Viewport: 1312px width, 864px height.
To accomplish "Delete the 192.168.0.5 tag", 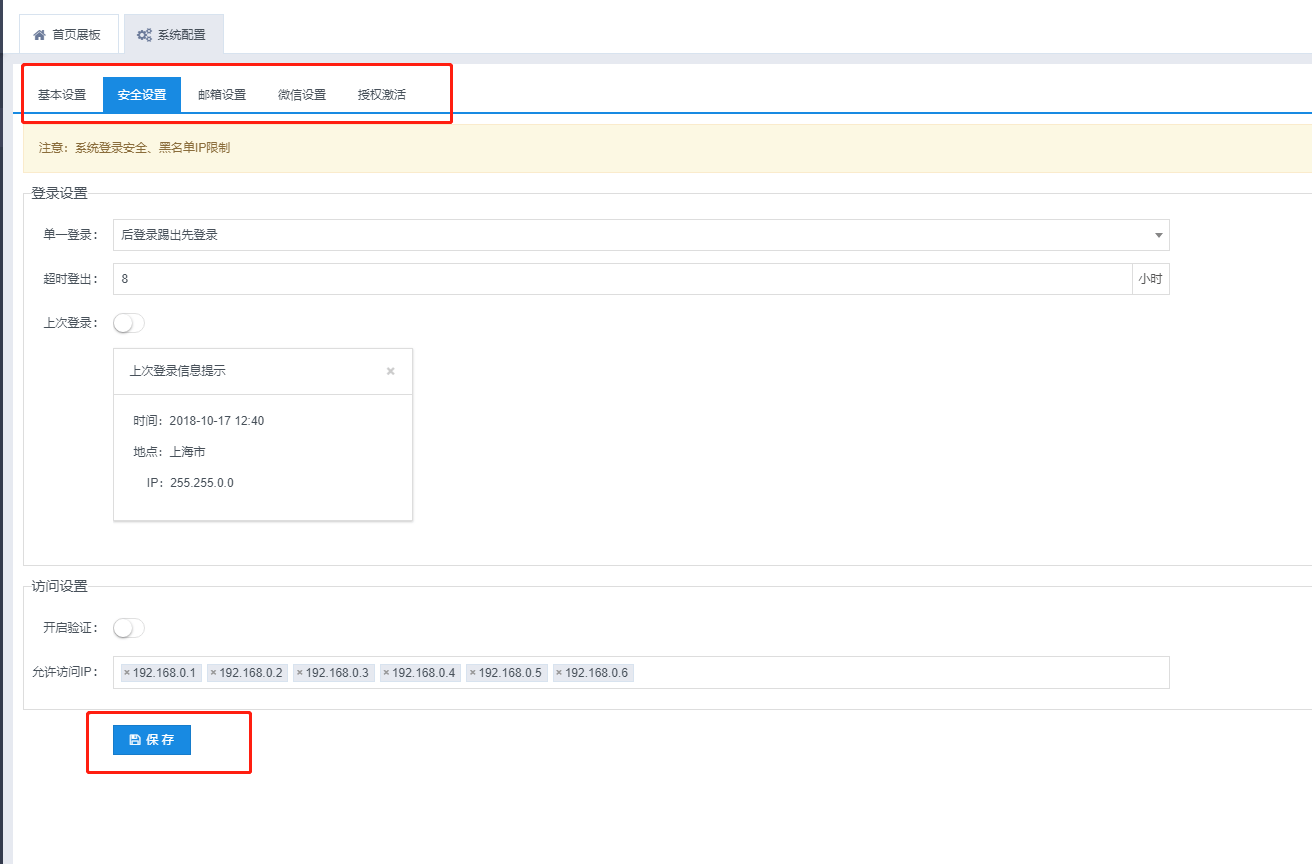I will click(x=473, y=673).
